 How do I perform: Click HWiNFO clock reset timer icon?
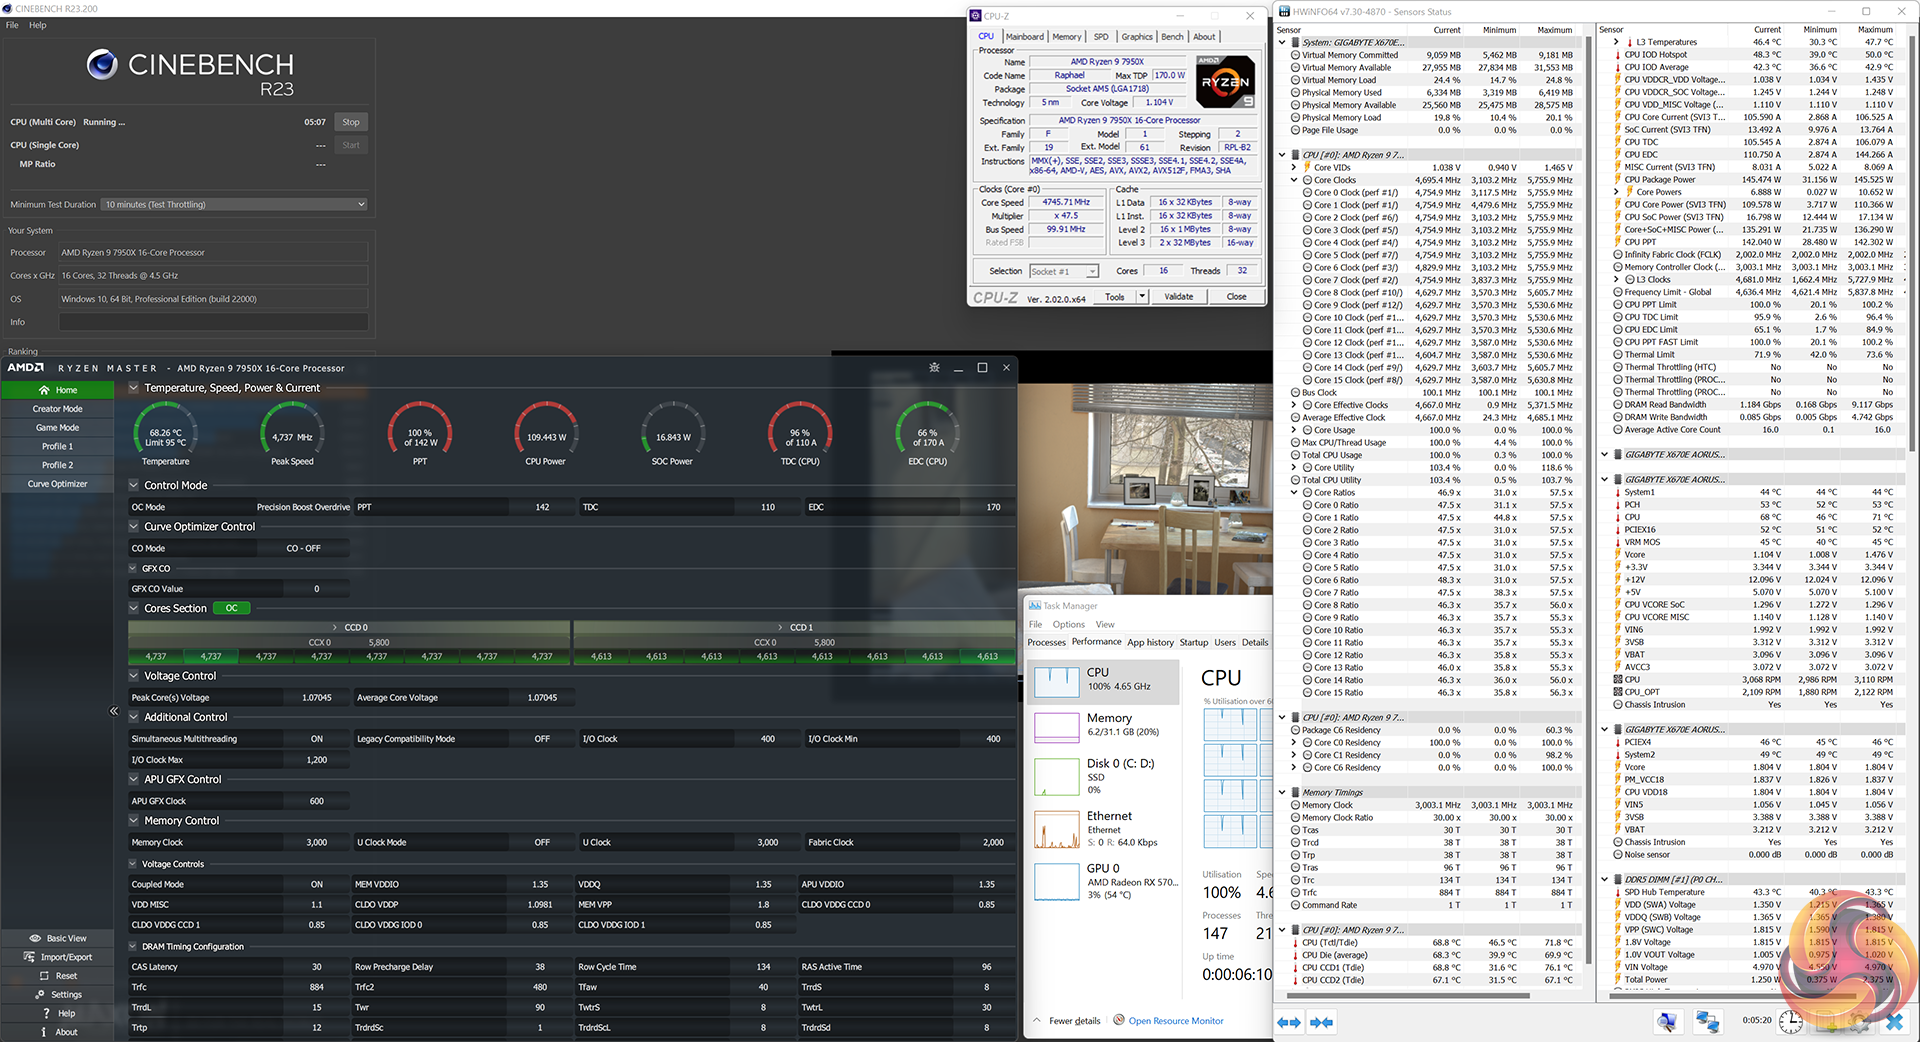click(1790, 1021)
